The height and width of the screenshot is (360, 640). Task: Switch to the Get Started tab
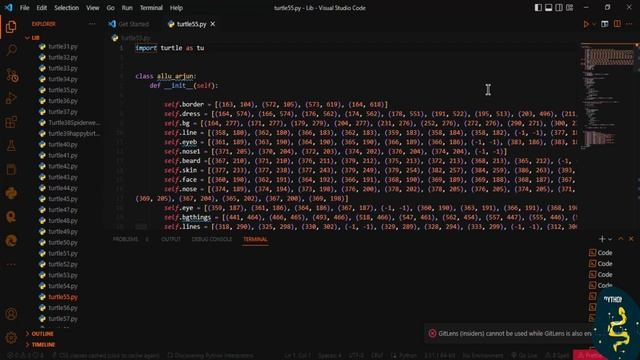129,24
